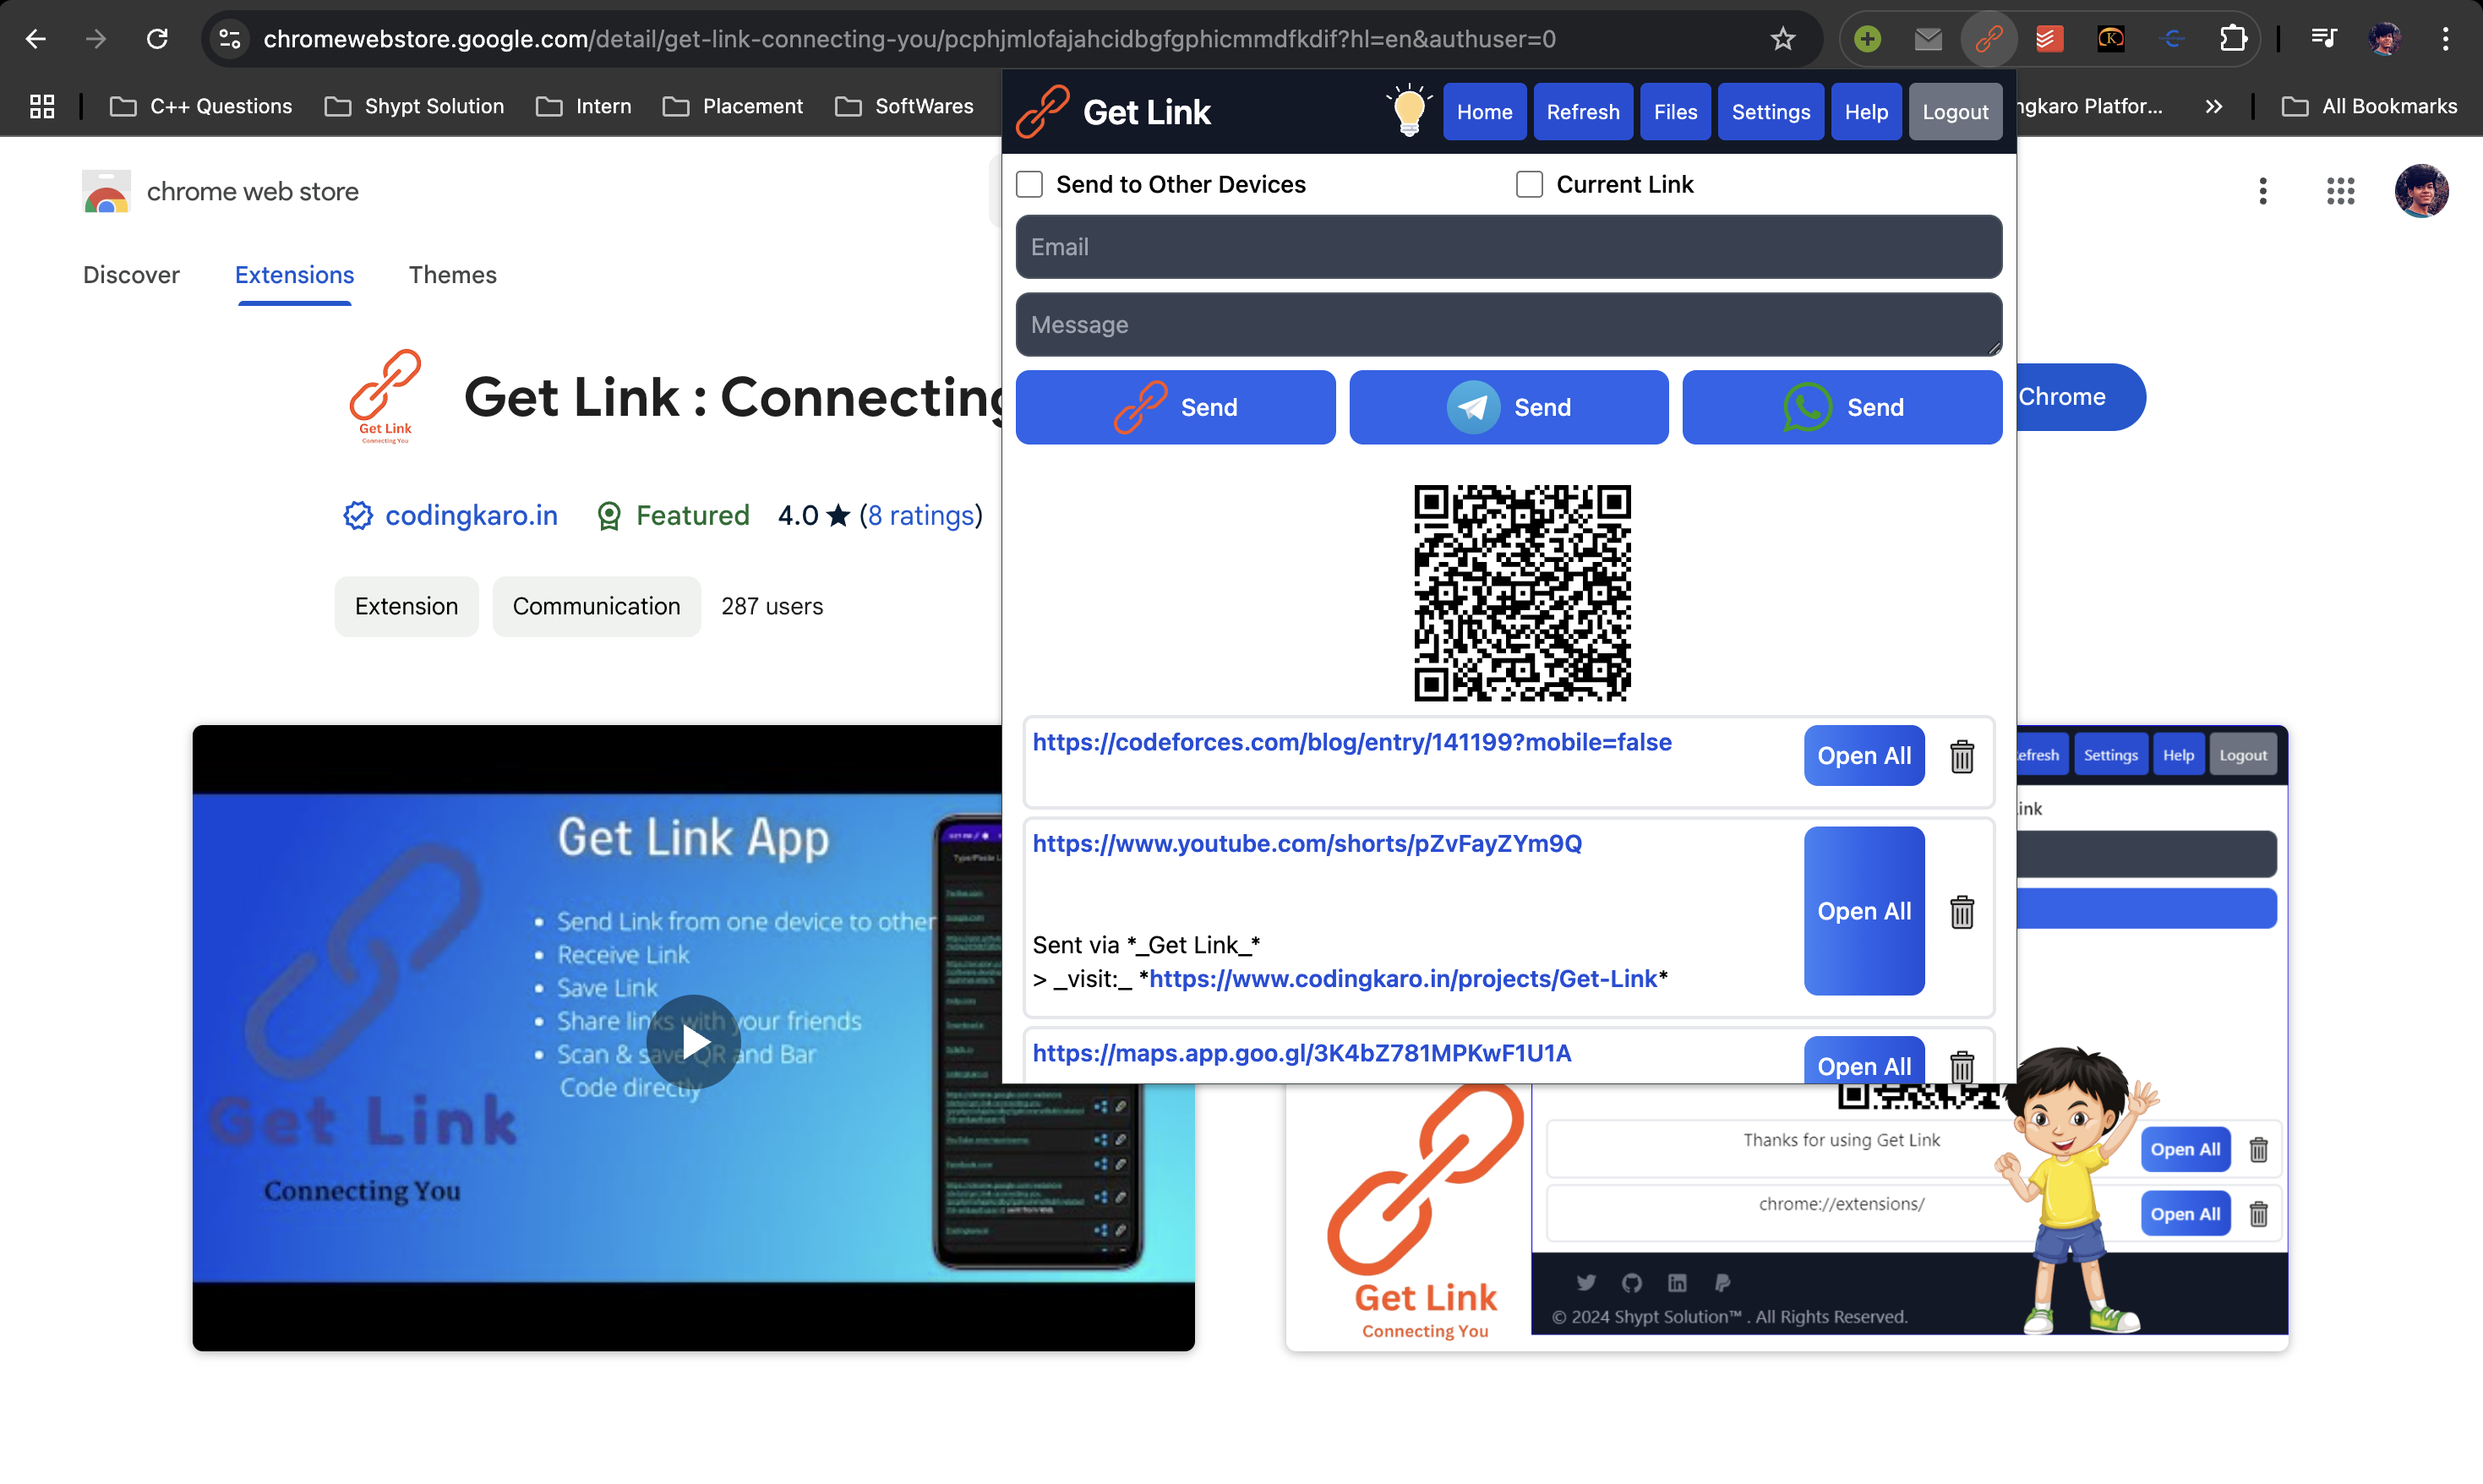Select the Extensions tab
This screenshot has height=1484, width=2483.
coord(294,275)
